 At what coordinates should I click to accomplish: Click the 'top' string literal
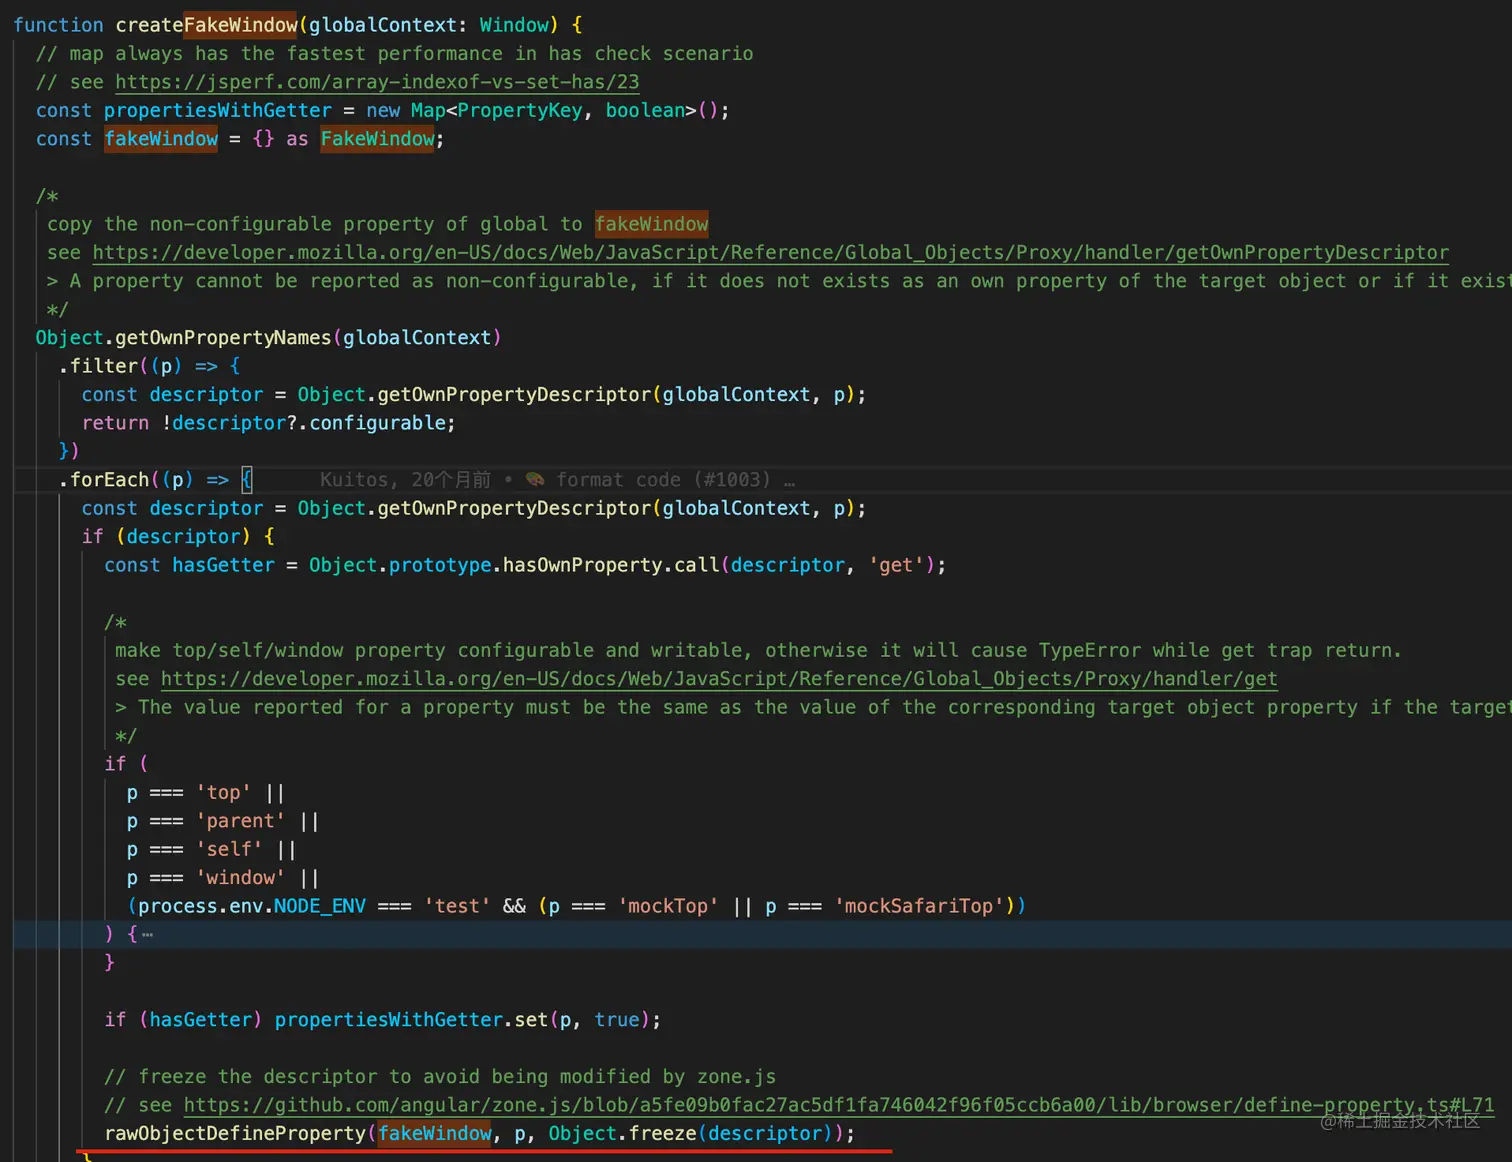pos(224,793)
